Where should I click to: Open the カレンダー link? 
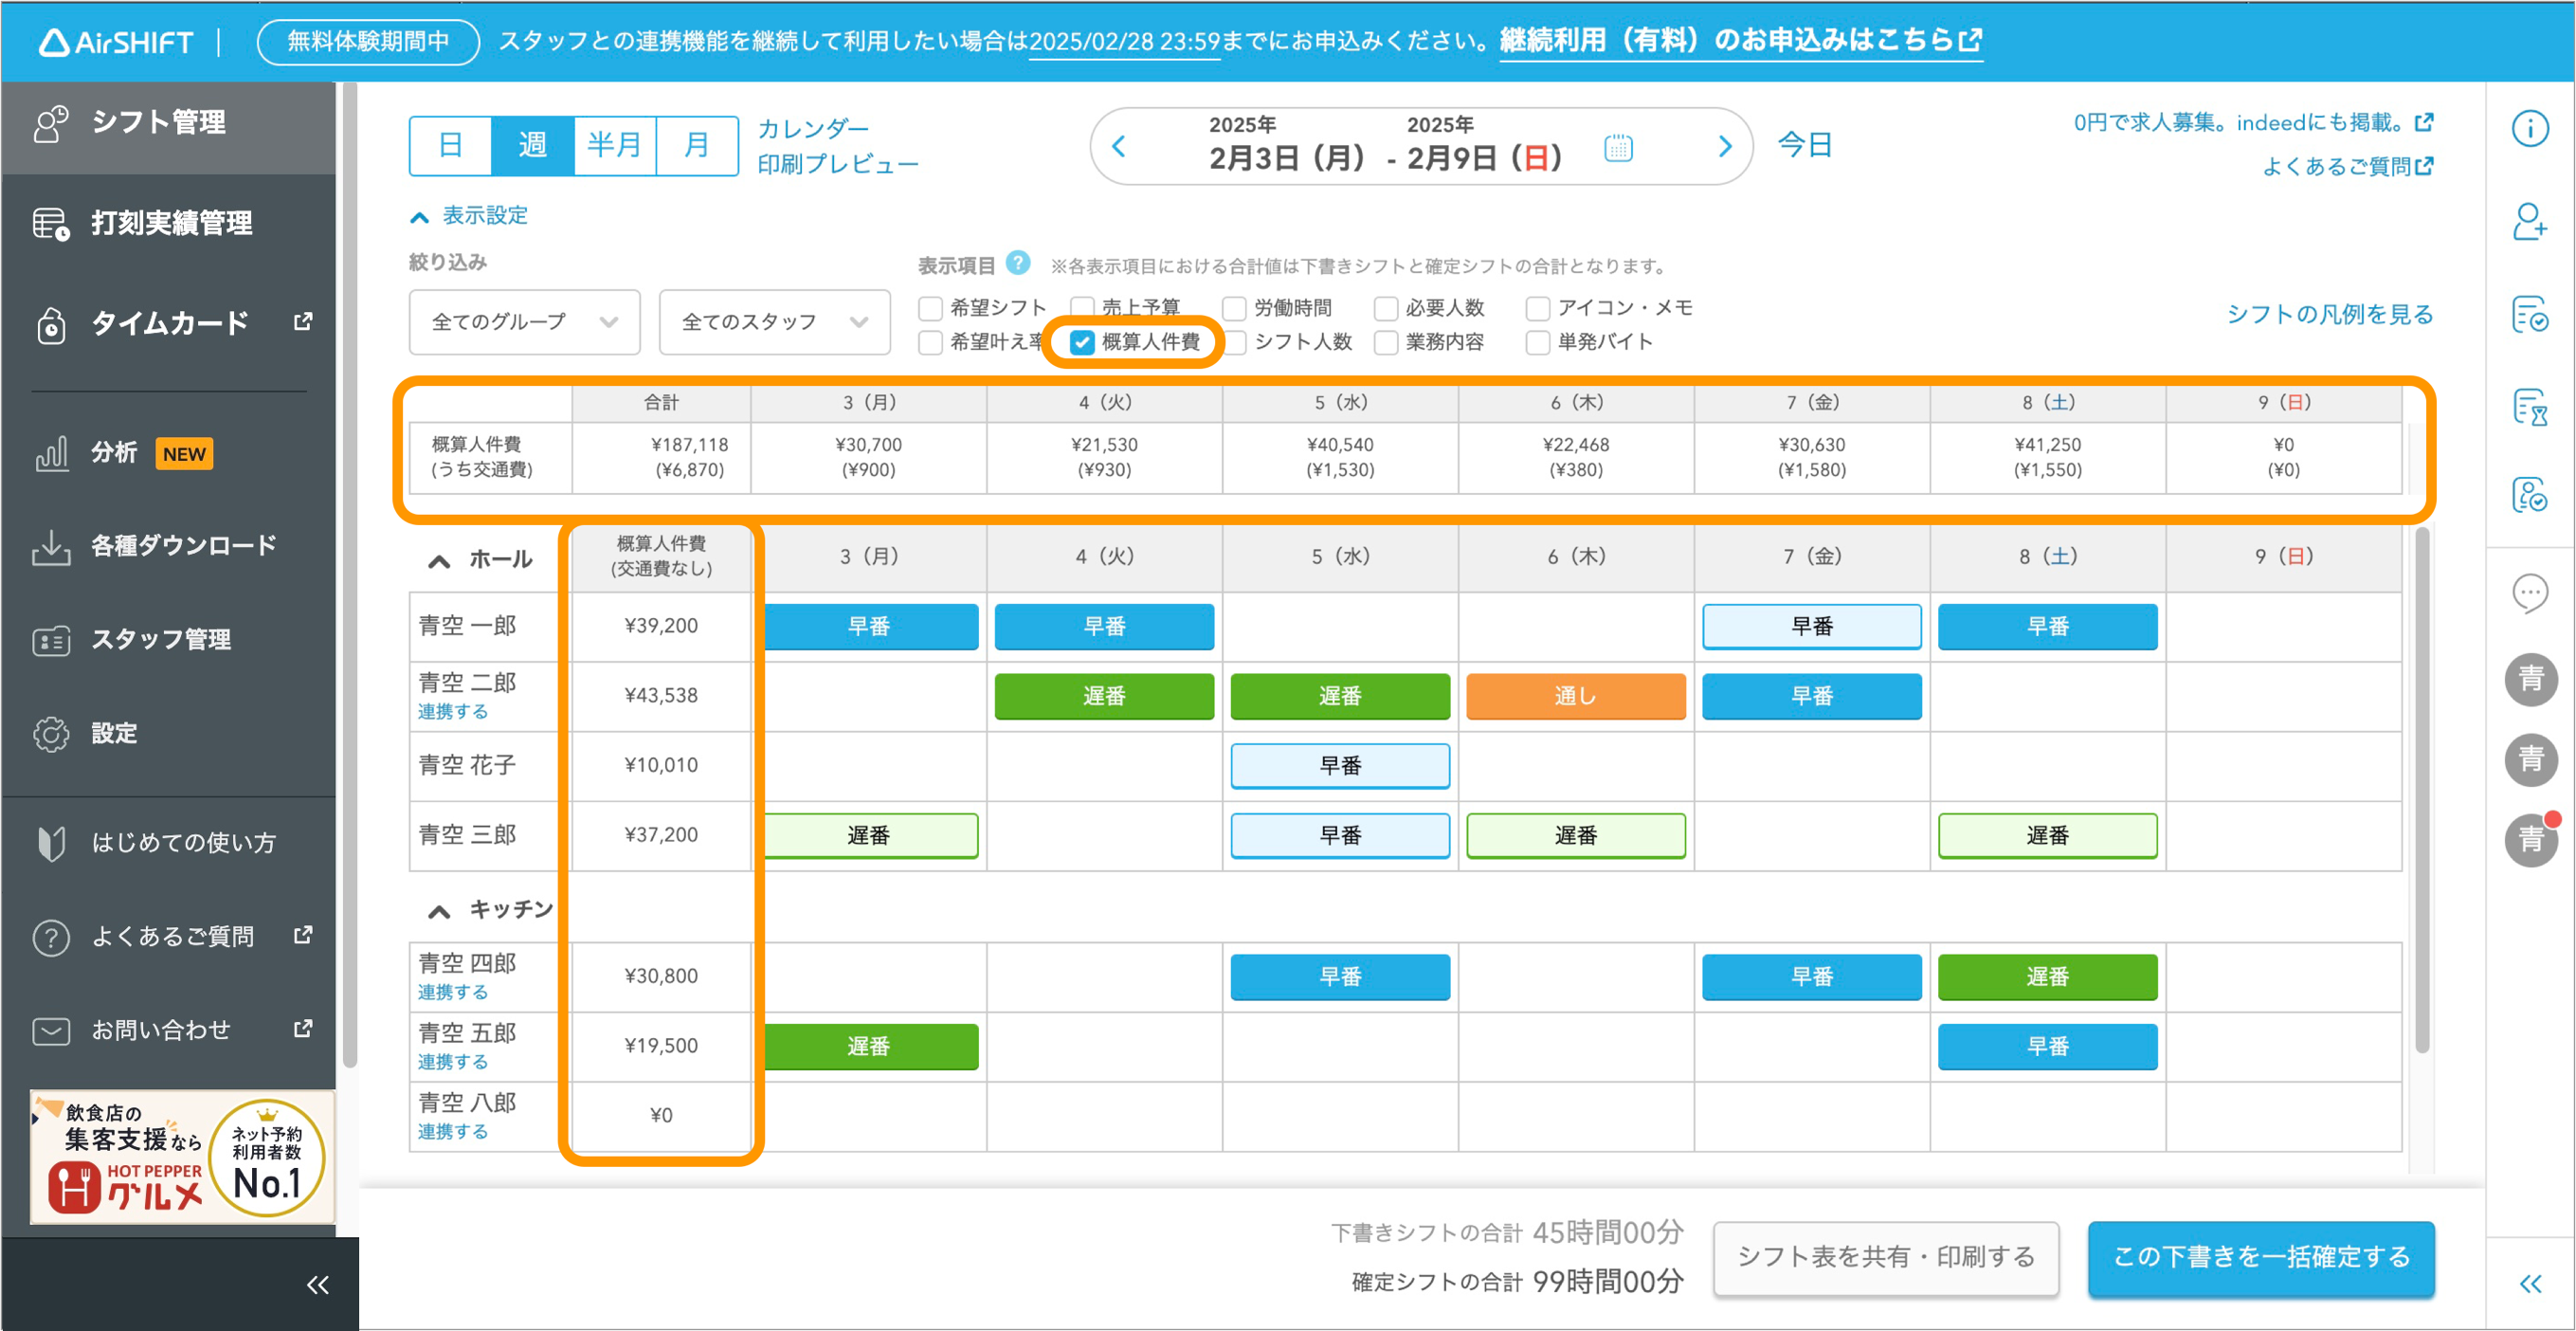click(813, 129)
